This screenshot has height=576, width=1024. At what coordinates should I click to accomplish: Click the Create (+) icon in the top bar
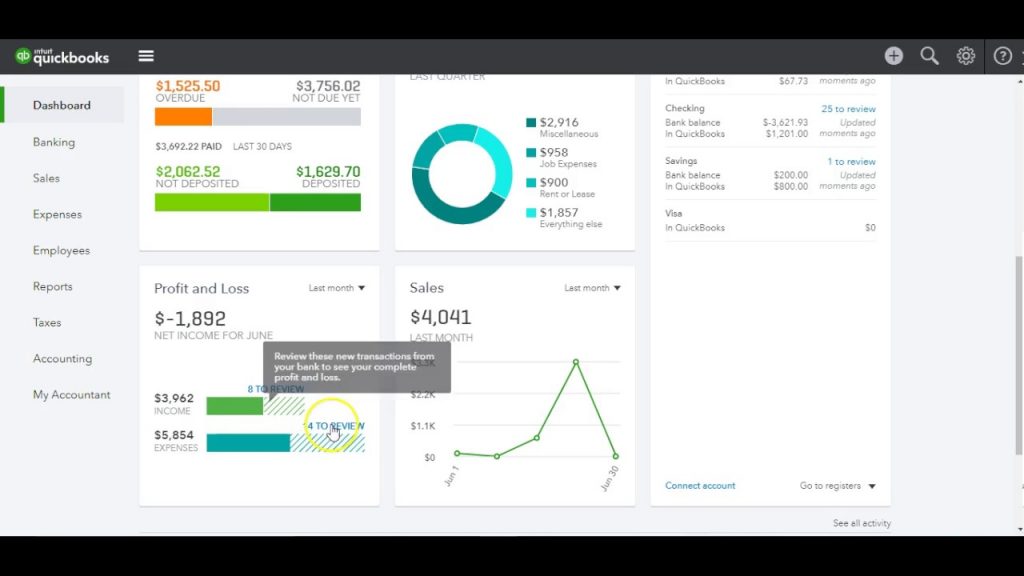(x=893, y=56)
